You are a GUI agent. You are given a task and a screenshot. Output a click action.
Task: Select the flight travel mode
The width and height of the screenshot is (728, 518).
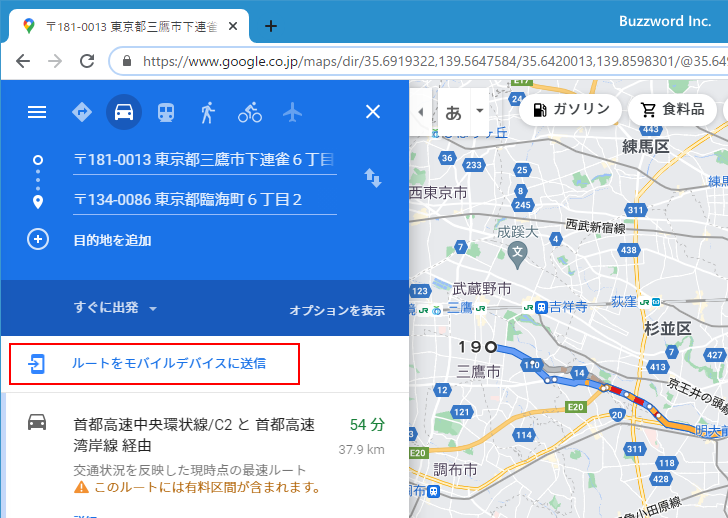point(292,112)
